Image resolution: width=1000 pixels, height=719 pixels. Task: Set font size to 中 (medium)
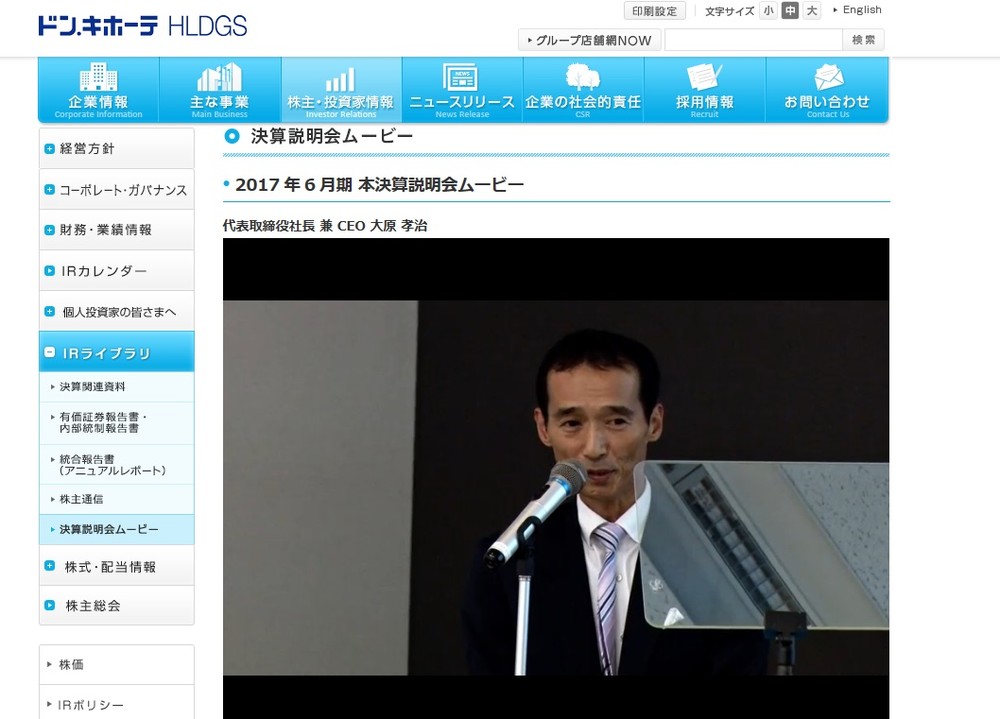tap(790, 11)
